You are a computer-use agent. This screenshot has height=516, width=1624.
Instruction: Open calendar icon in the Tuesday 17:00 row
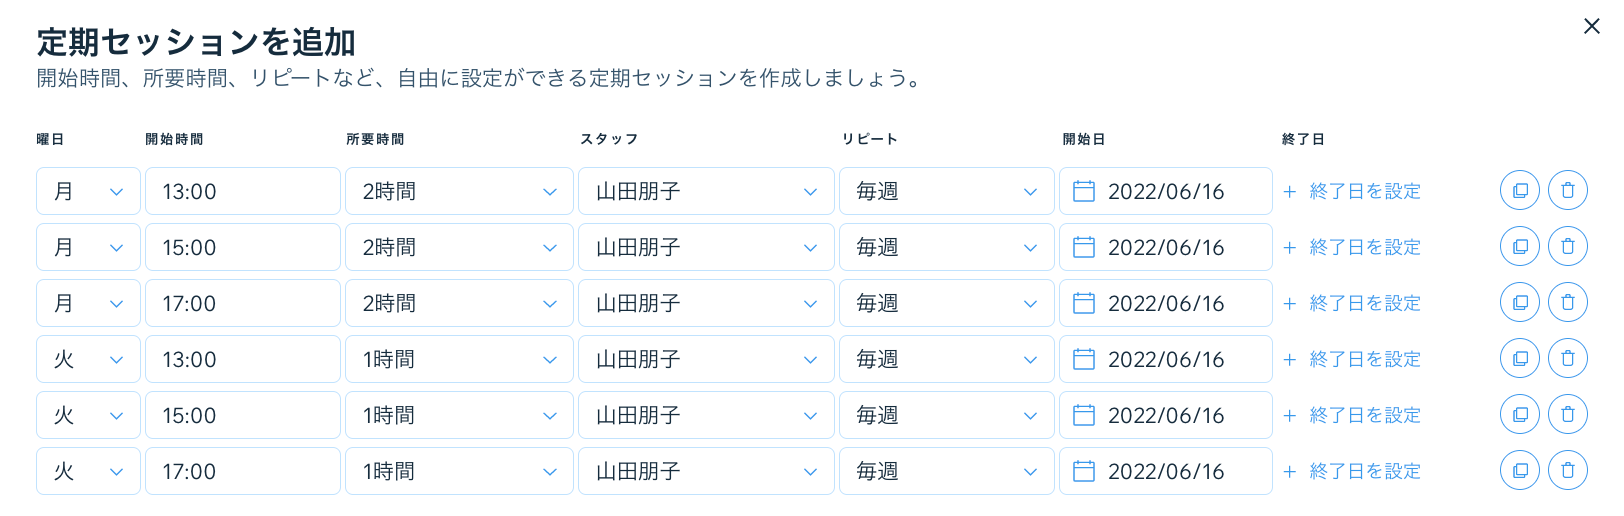1084,471
